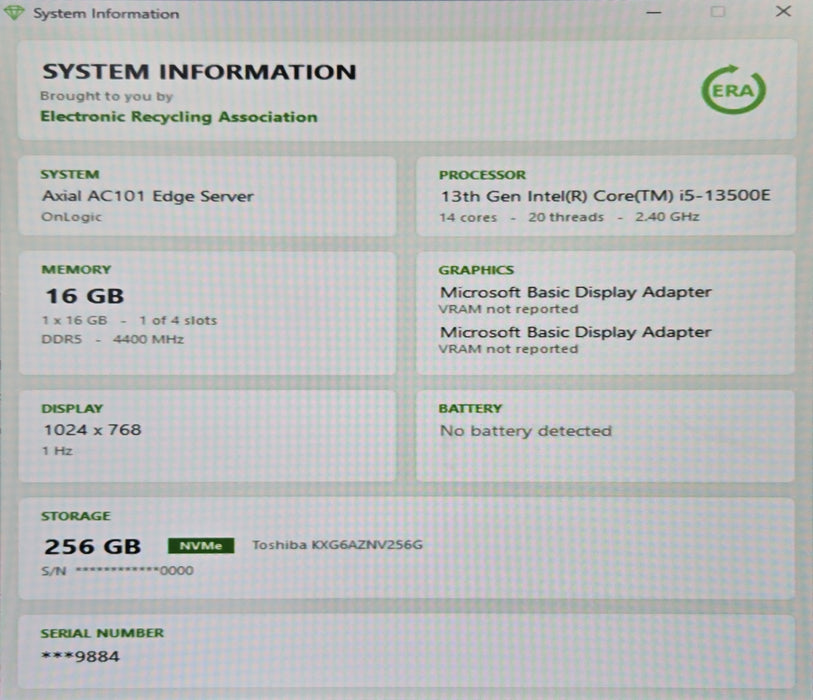Click the DISPLAY section label
The width and height of the screenshot is (813, 700).
point(72,409)
